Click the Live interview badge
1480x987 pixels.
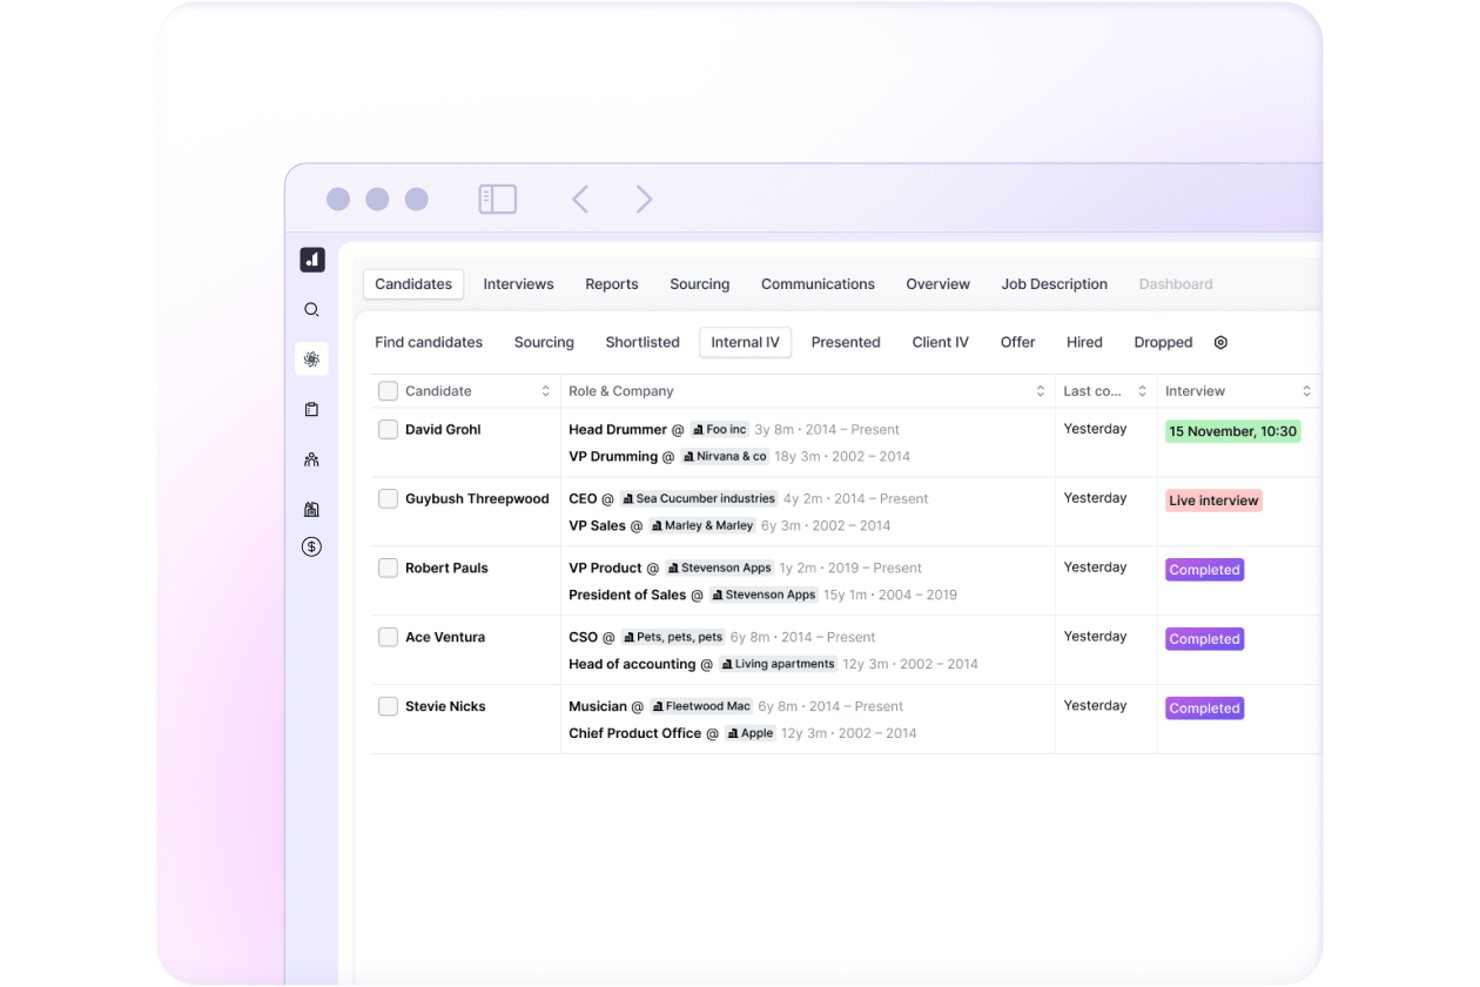click(x=1213, y=500)
